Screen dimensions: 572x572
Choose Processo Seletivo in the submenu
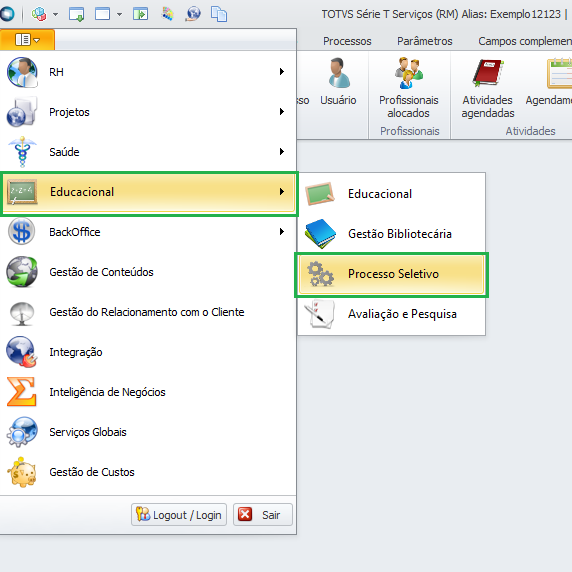(391, 274)
